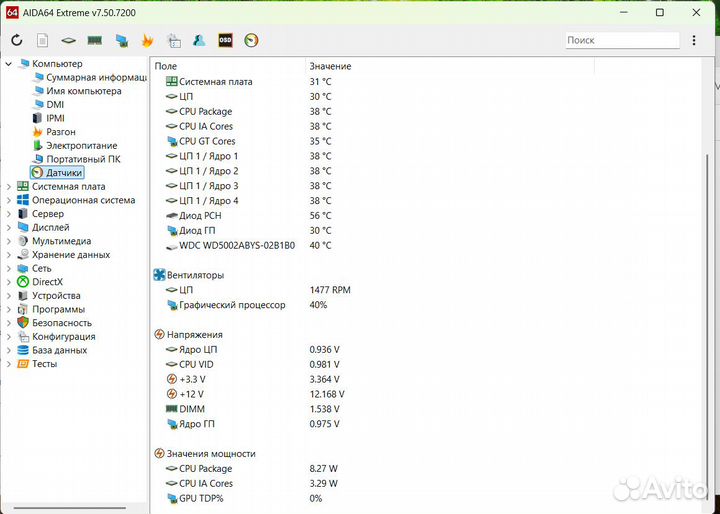Click the +3.3 V lightning icon
This screenshot has height=514, width=720.
click(171, 379)
